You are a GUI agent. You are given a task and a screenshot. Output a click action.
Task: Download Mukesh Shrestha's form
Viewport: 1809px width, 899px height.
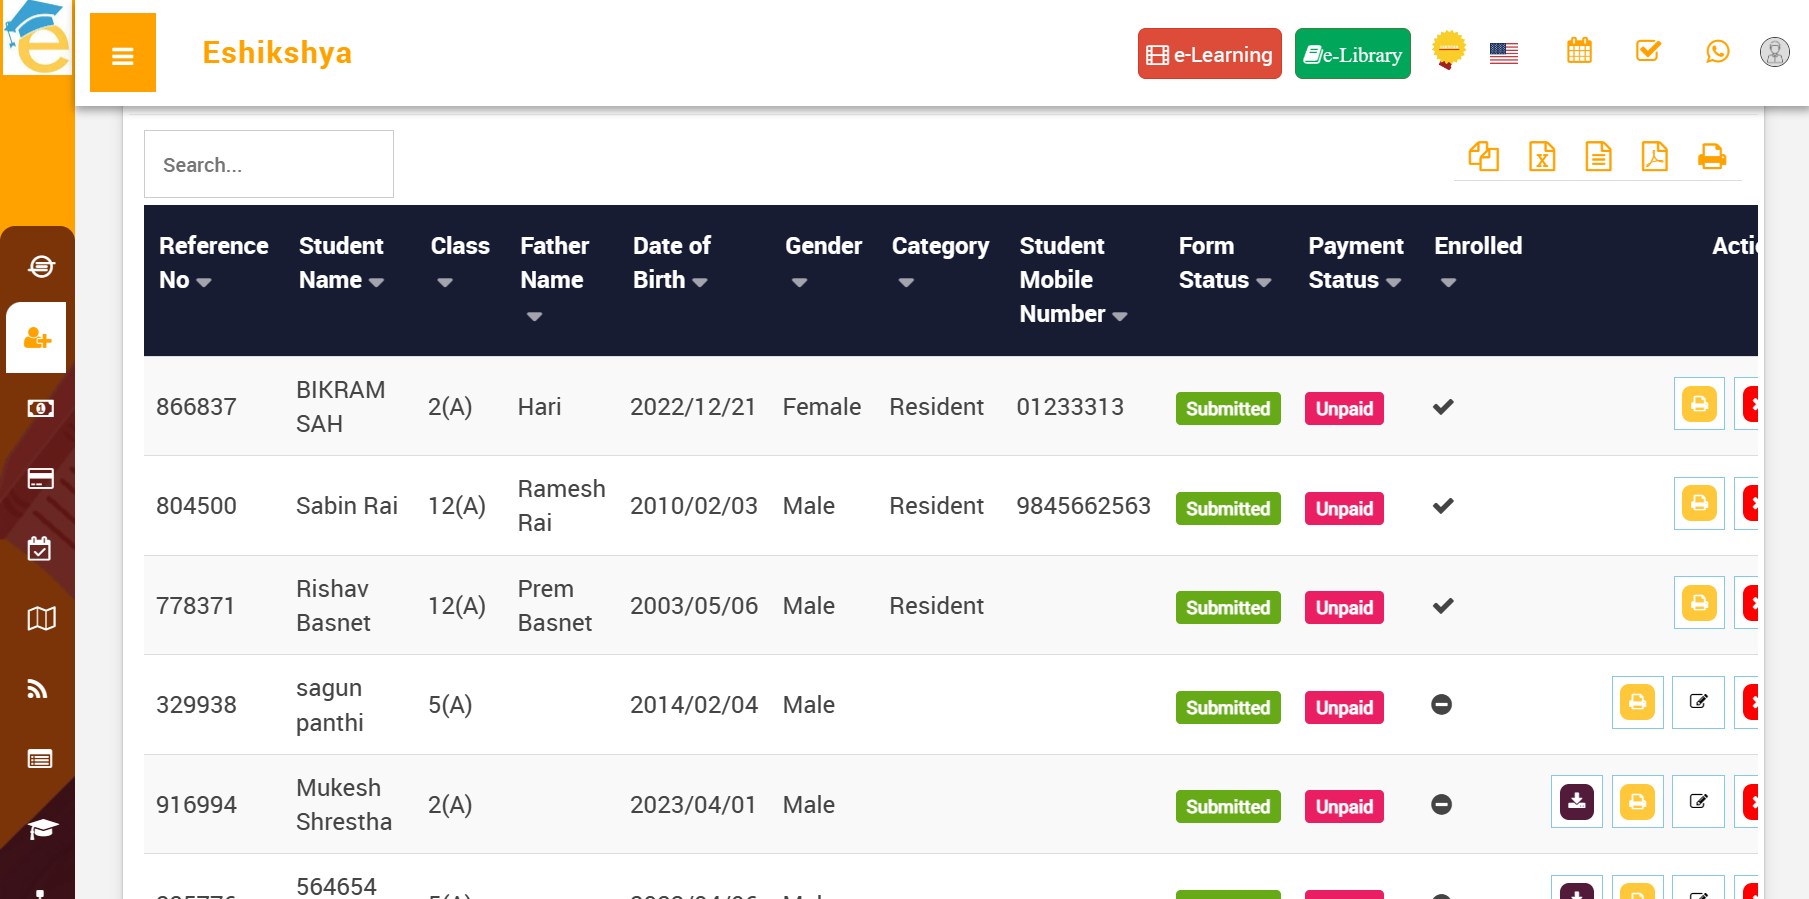[1576, 802]
